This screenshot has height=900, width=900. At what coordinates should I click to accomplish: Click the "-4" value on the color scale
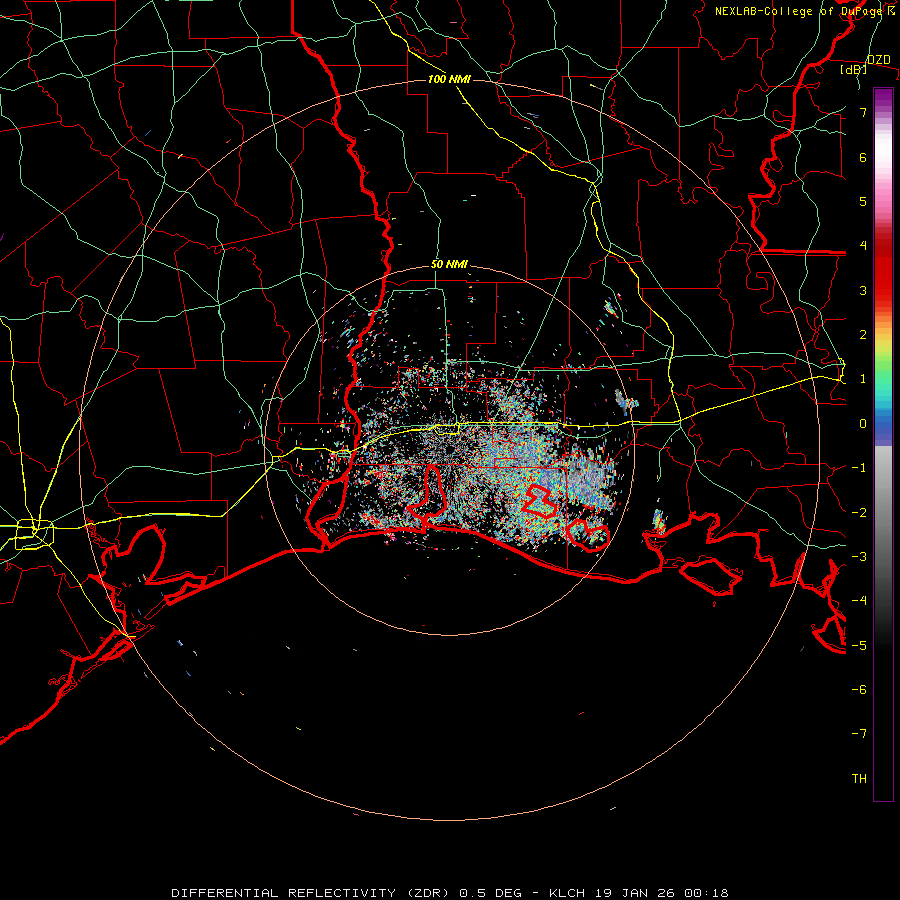pyautogui.click(x=859, y=601)
